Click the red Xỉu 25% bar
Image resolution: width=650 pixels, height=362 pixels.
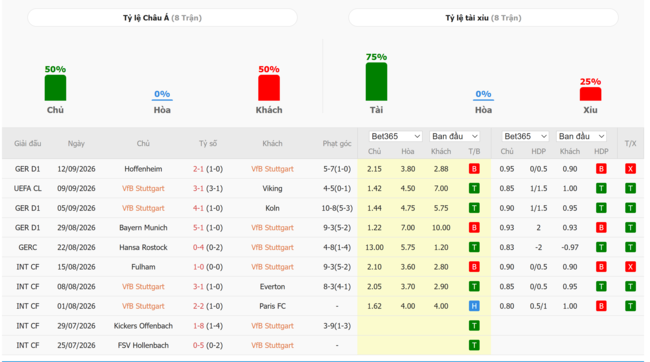(x=590, y=94)
